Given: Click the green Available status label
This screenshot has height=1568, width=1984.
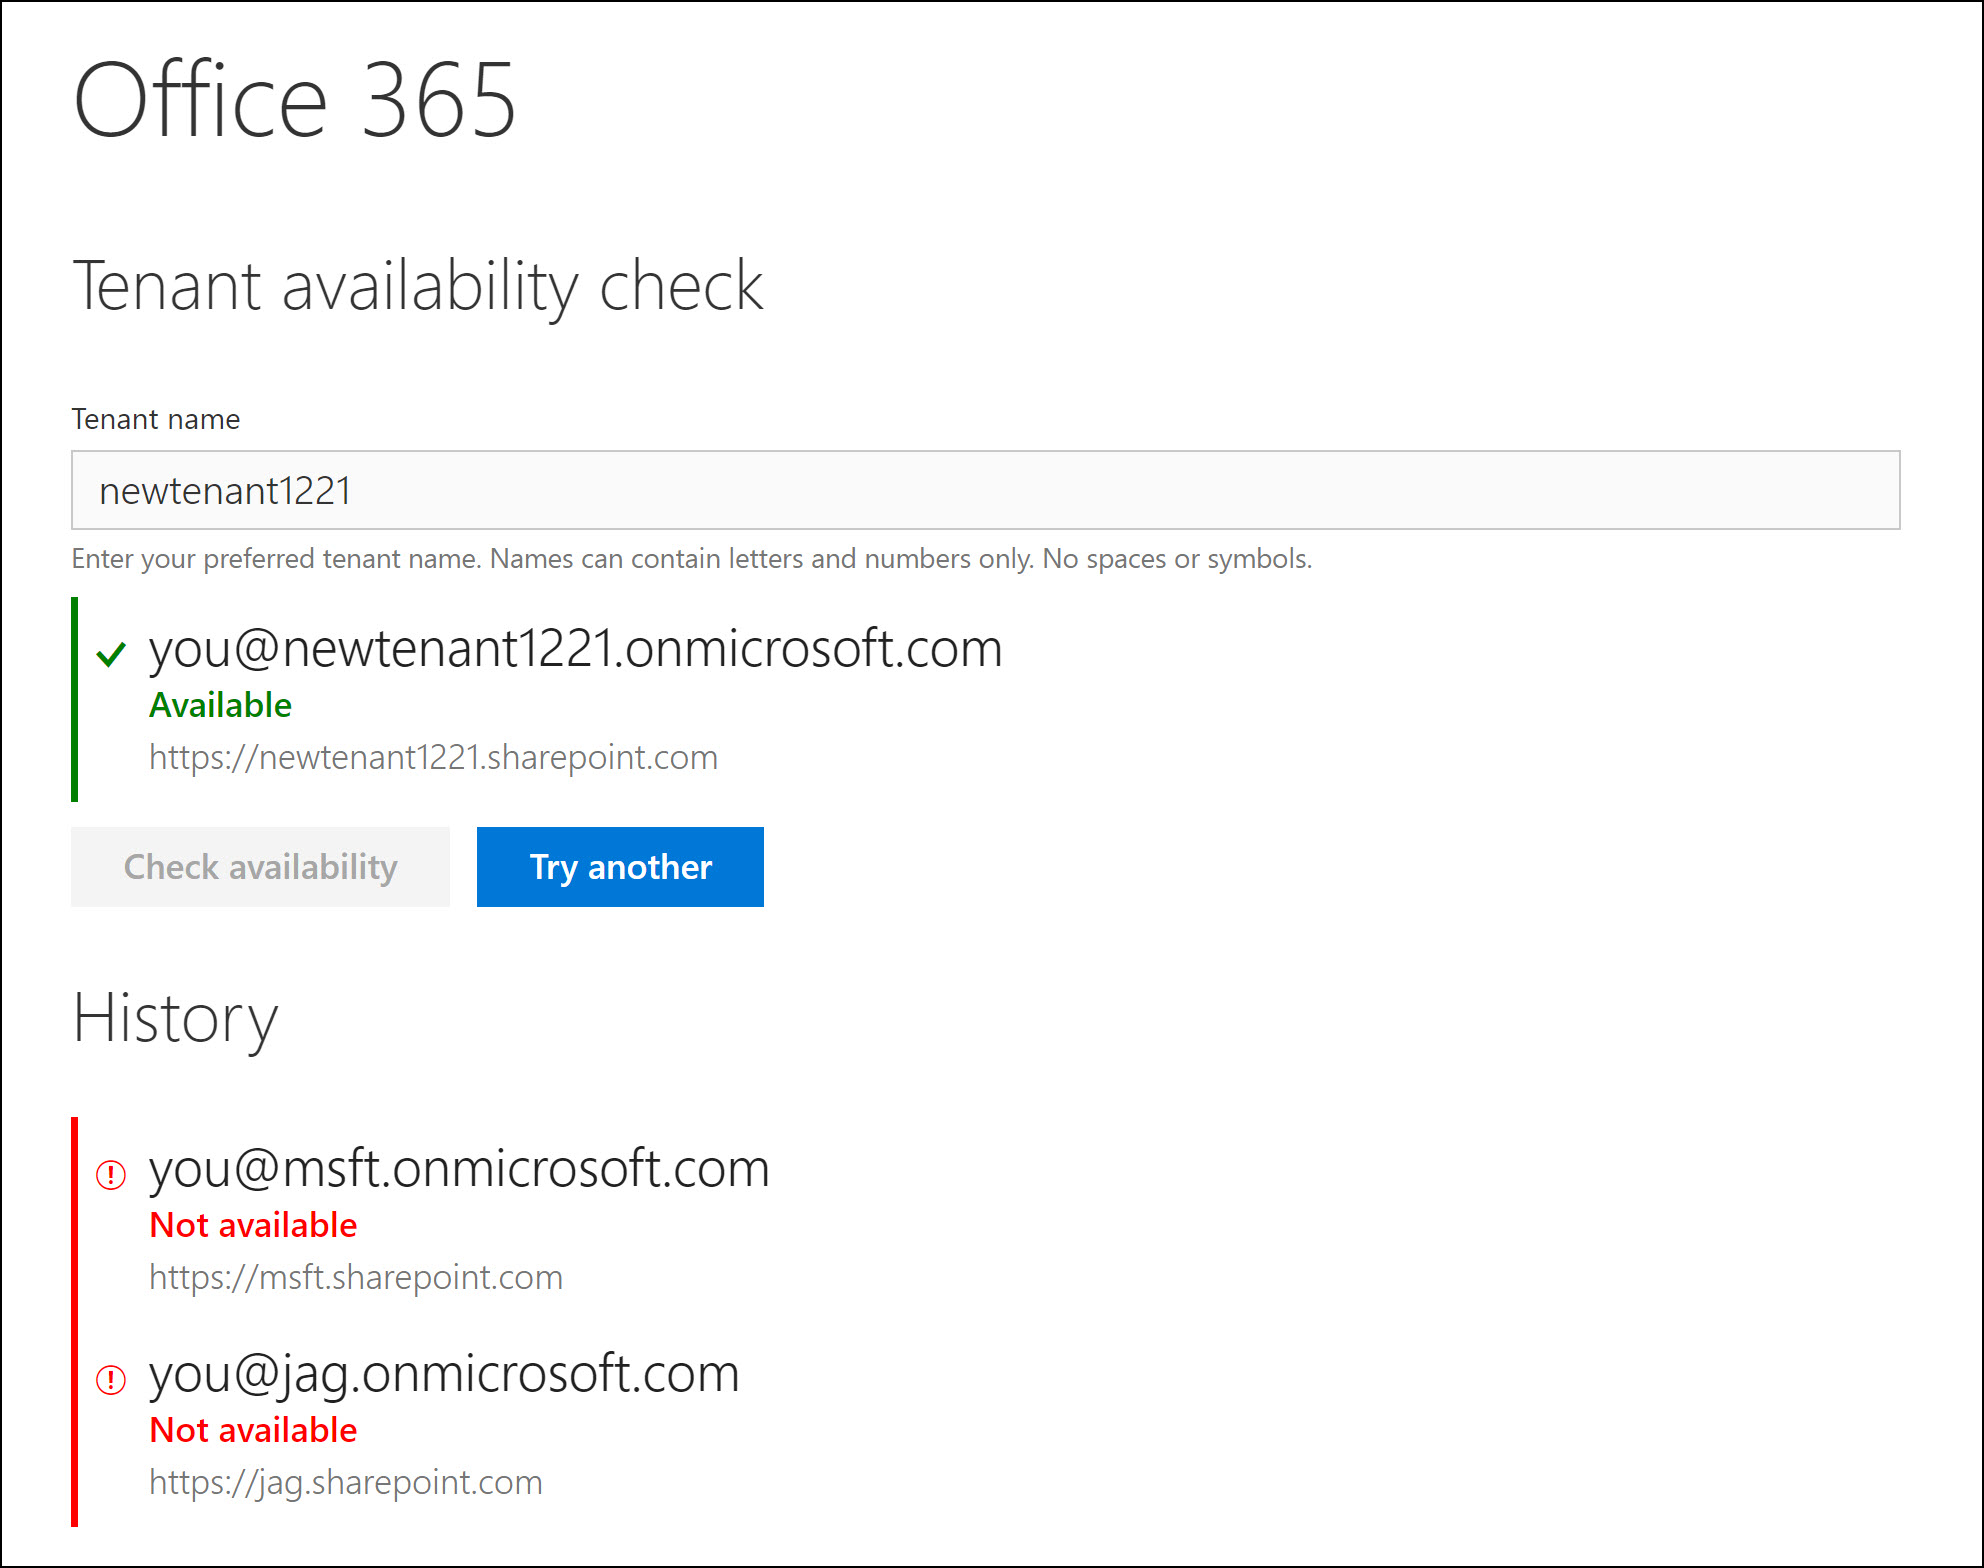Looking at the screenshot, I should click(x=220, y=705).
